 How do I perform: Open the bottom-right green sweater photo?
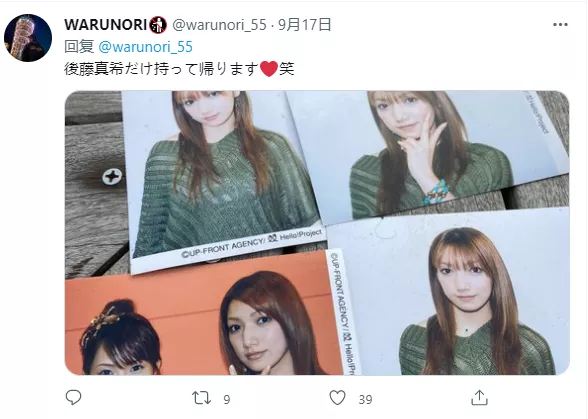(x=452, y=294)
